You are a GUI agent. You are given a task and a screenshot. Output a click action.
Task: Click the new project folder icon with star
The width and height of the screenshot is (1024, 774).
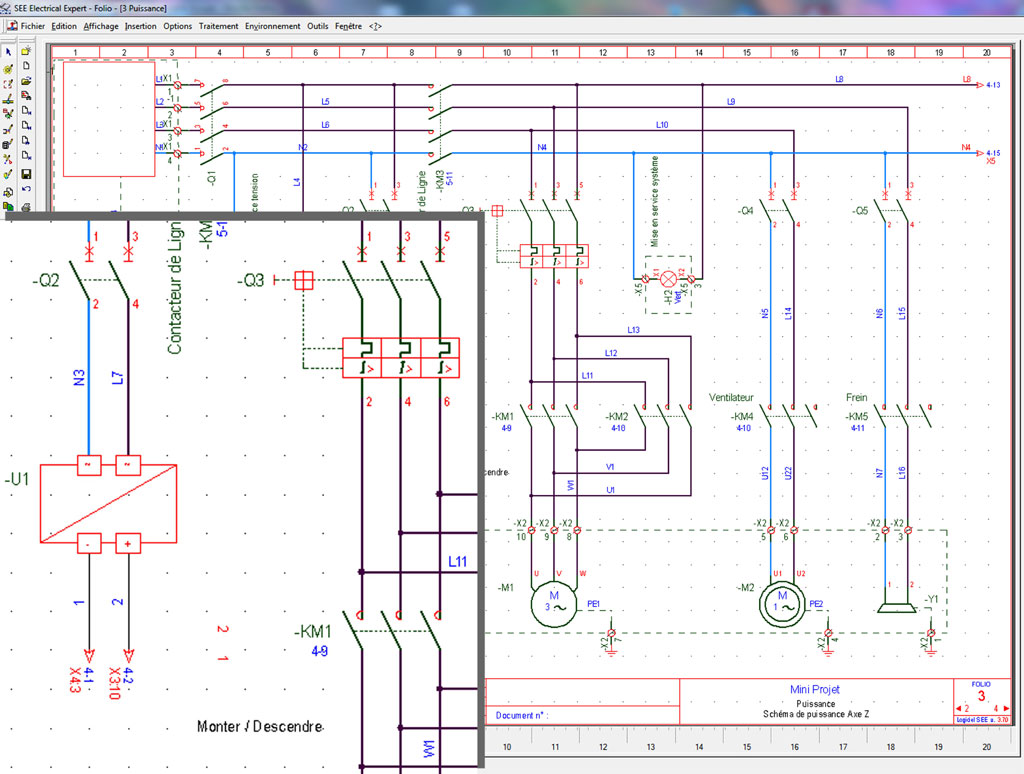click(x=26, y=51)
